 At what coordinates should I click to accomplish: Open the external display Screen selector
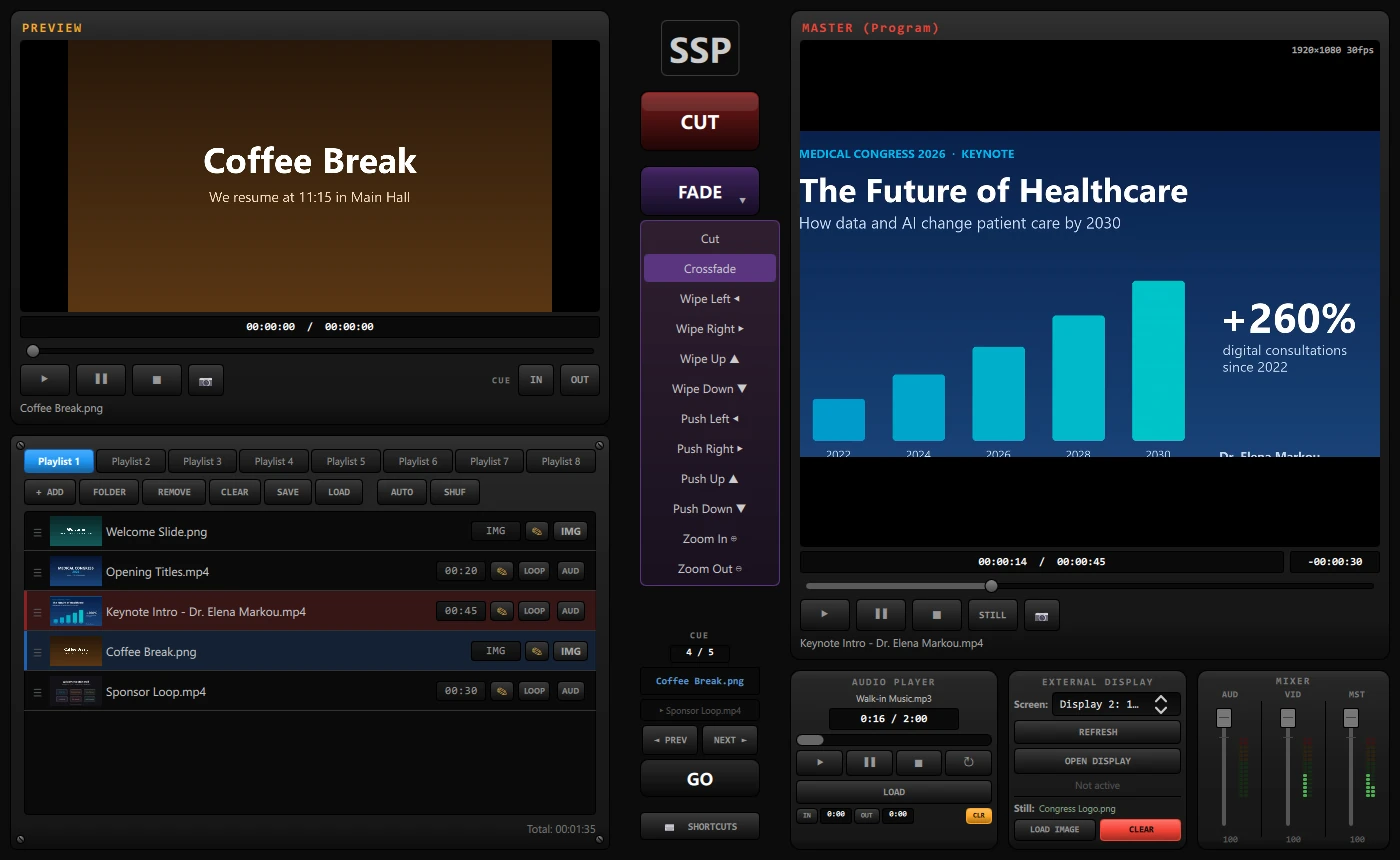pos(1116,704)
